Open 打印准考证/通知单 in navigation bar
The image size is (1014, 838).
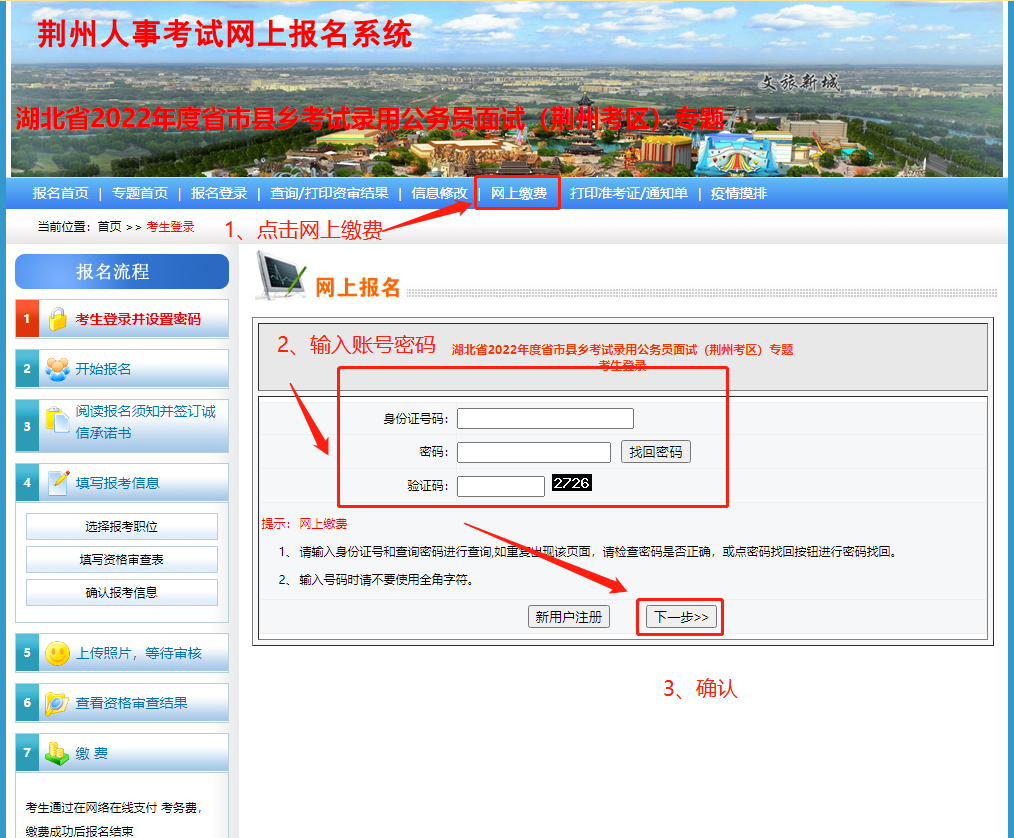click(628, 193)
